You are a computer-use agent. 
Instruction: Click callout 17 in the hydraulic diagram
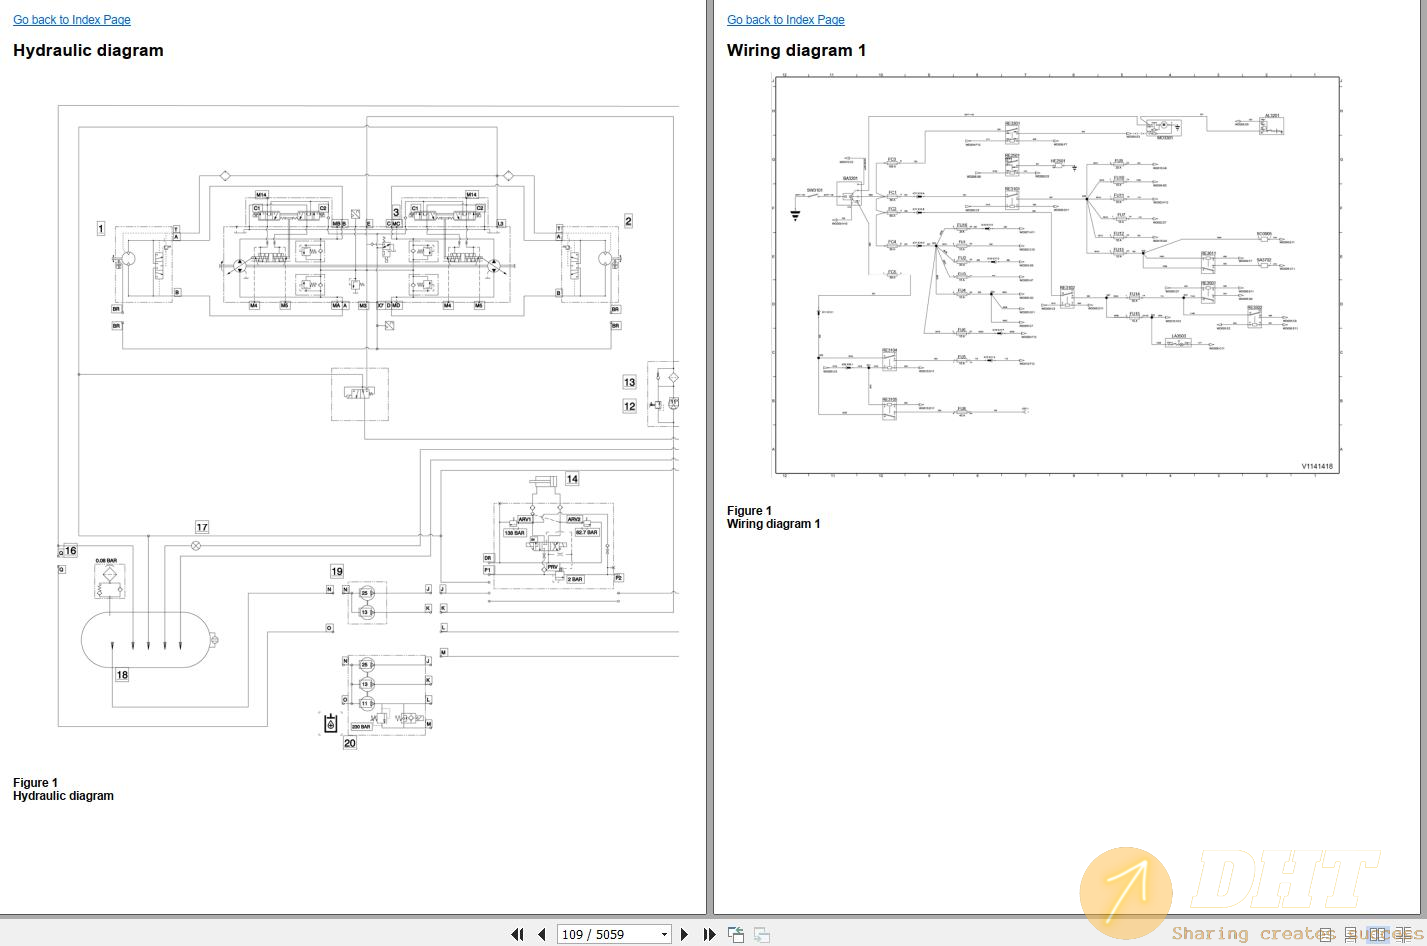[202, 527]
